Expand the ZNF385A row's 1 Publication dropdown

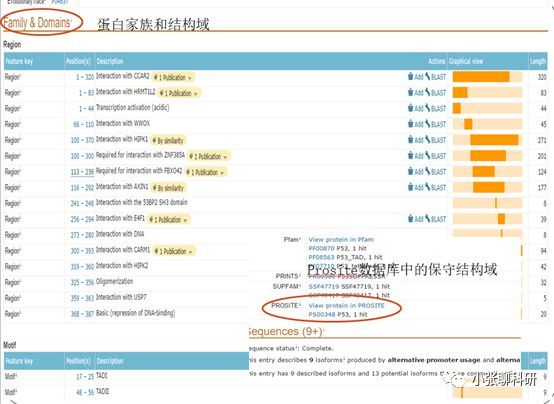click(x=208, y=156)
